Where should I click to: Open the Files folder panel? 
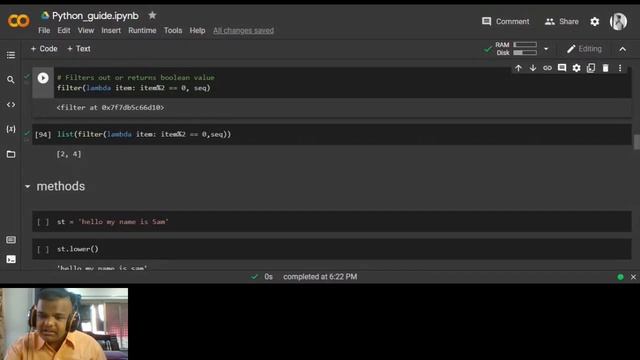(x=11, y=154)
